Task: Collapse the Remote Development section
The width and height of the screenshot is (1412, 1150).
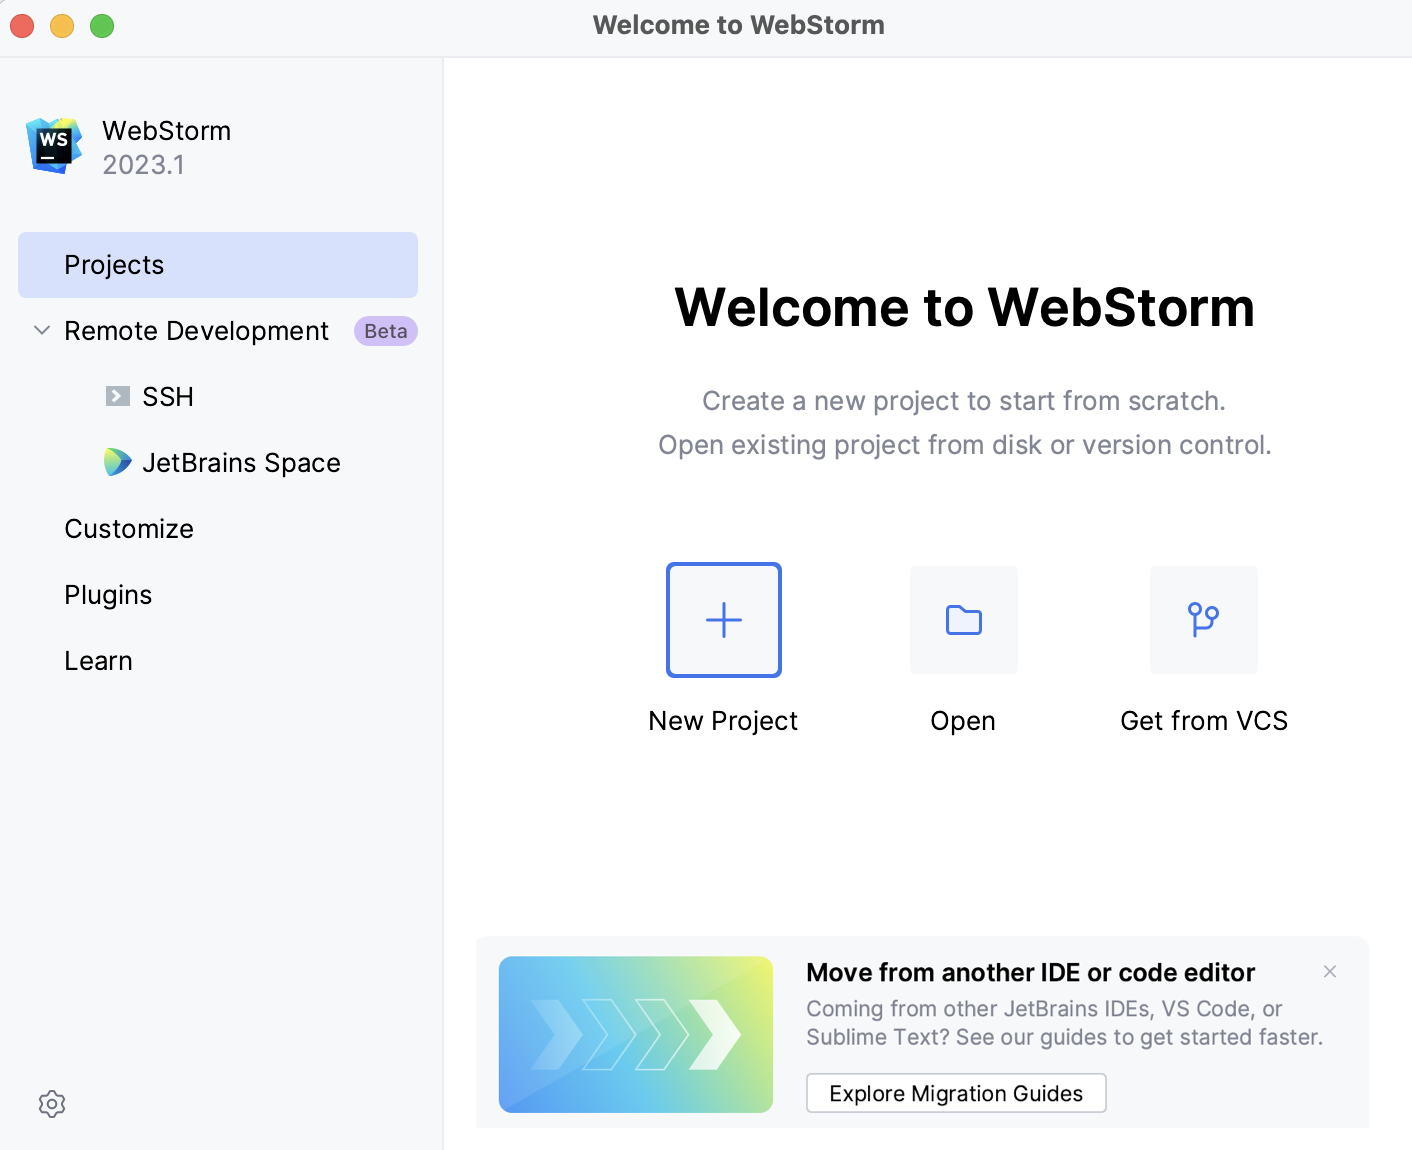Action: pyautogui.click(x=42, y=330)
